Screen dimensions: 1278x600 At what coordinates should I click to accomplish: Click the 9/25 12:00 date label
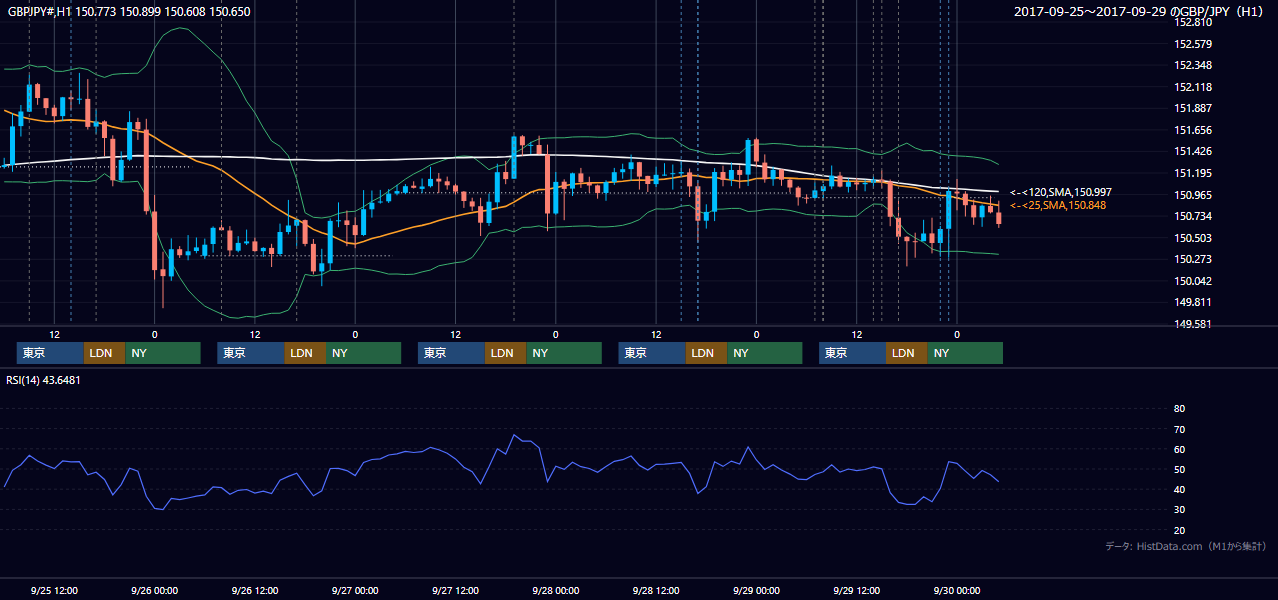tap(55, 590)
